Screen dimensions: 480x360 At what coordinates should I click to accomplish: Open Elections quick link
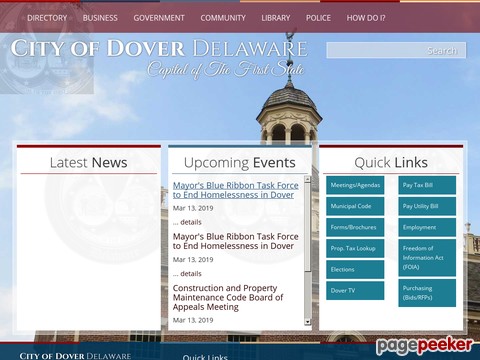click(x=355, y=269)
